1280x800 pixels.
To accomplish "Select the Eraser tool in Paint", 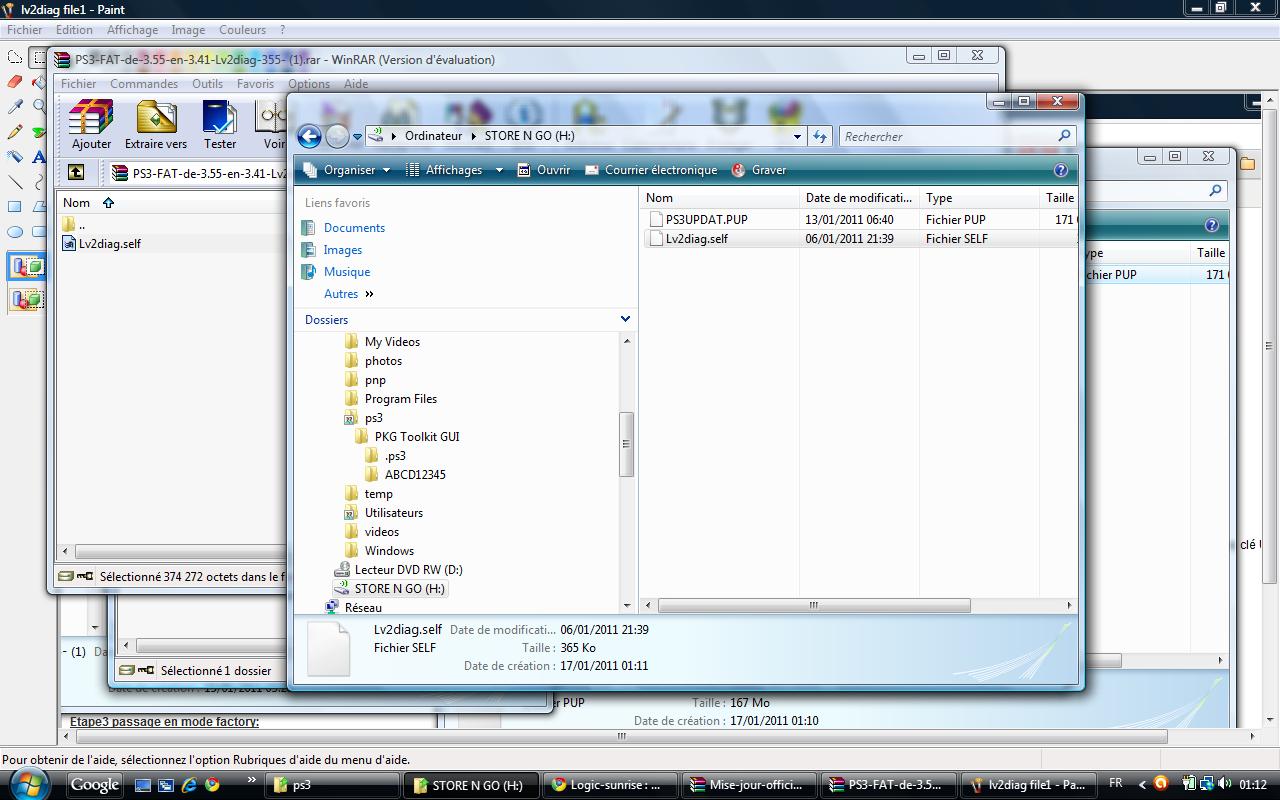I will pos(15,82).
